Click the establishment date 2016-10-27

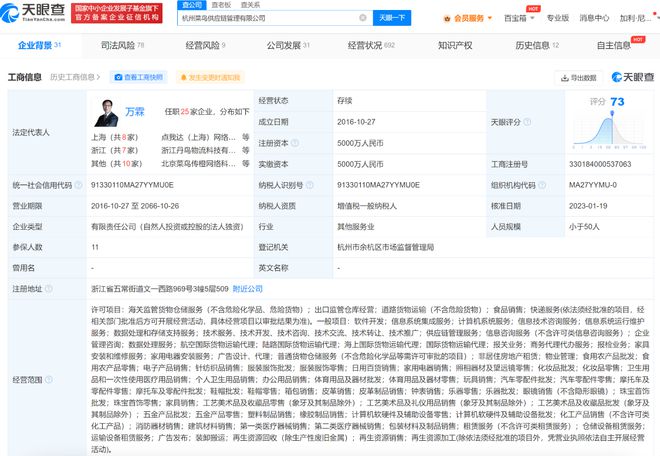[356, 122]
